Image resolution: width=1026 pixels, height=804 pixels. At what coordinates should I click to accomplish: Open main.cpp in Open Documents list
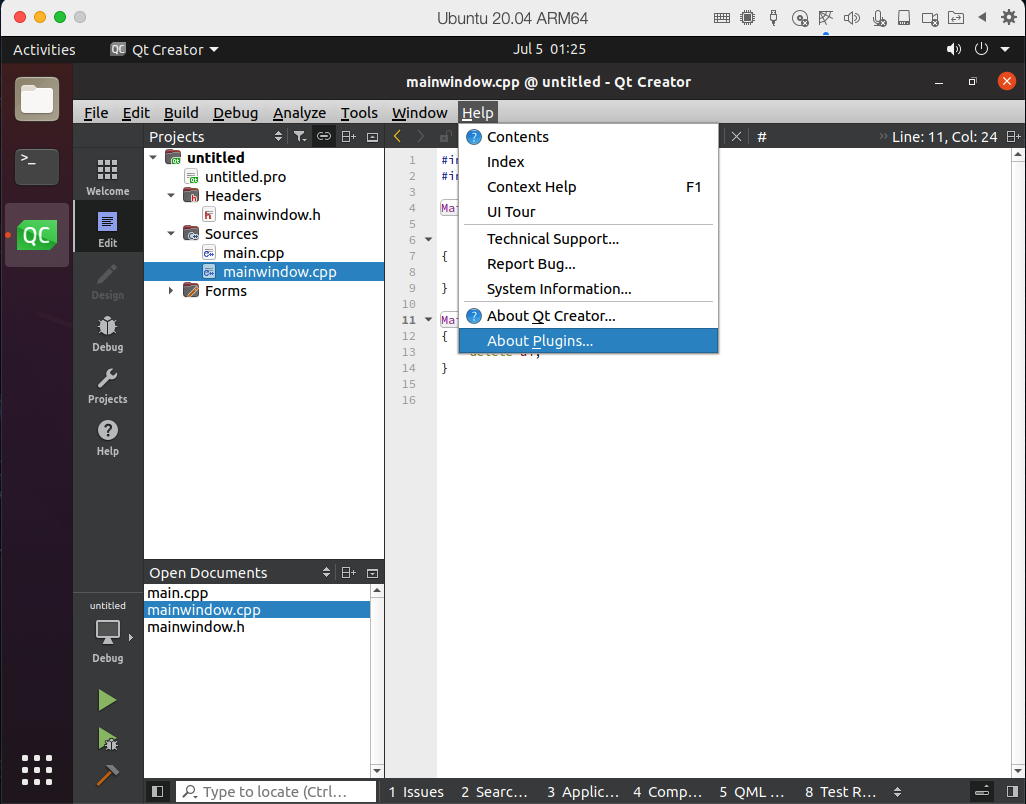[x=177, y=593]
